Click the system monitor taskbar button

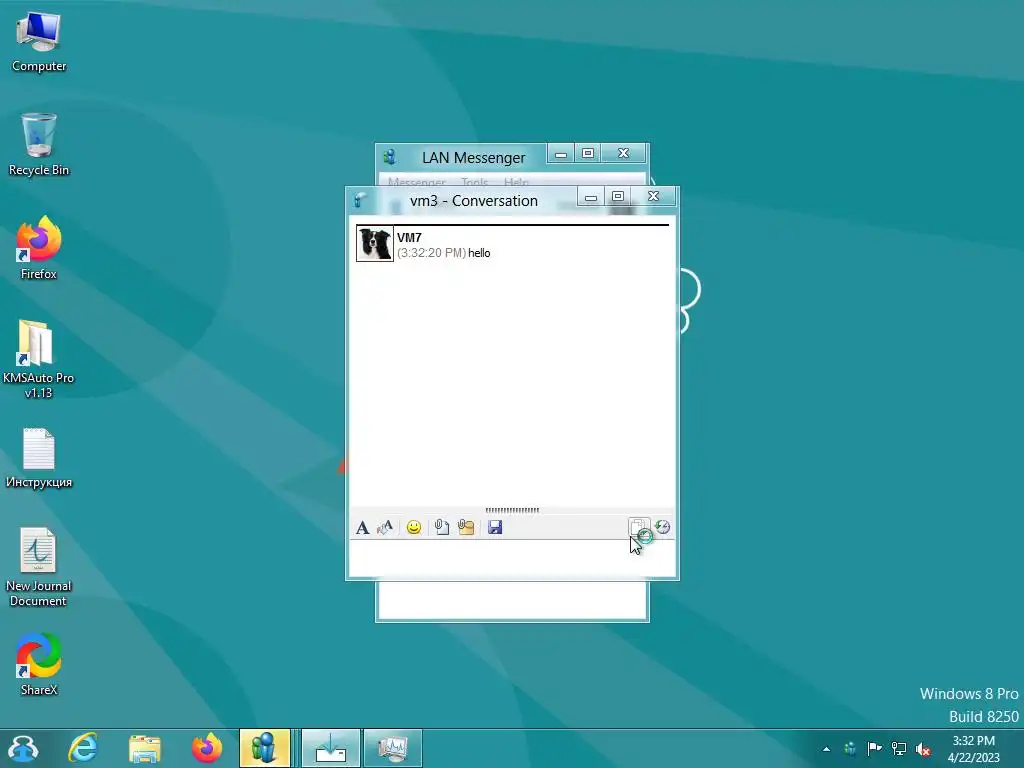pyautogui.click(x=392, y=748)
